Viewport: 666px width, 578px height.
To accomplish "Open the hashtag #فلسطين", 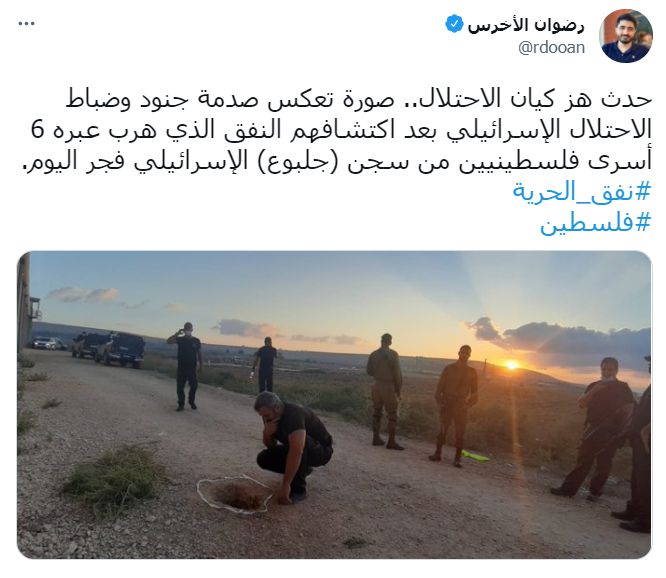I will pos(595,223).
